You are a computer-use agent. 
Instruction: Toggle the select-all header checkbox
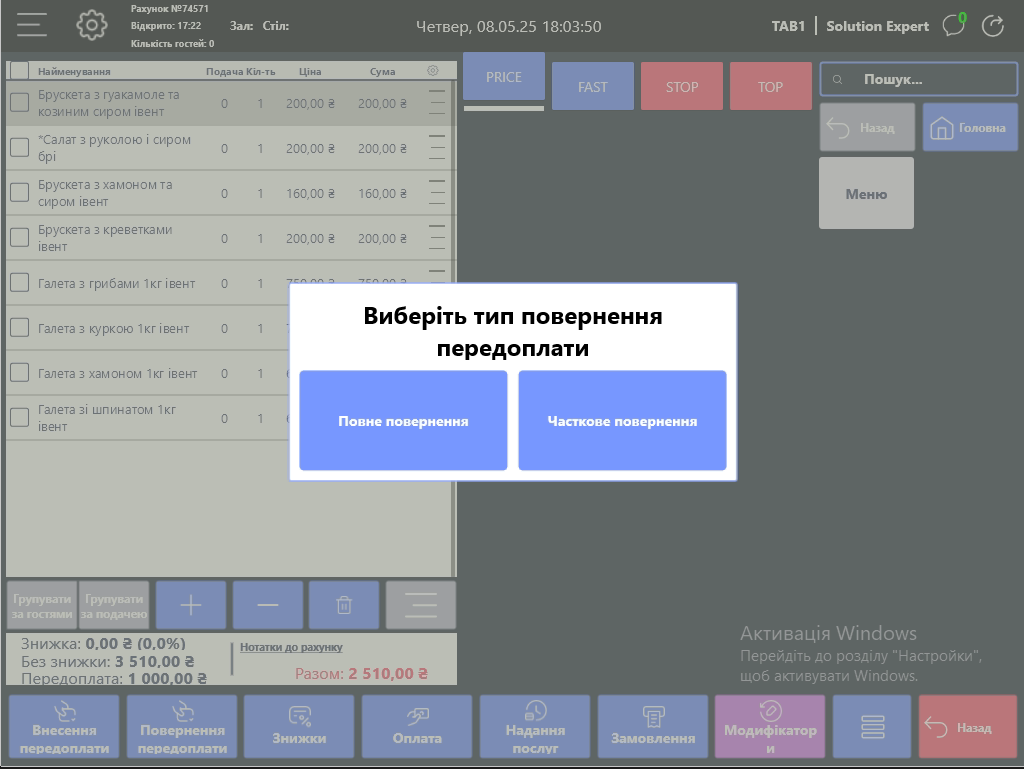[x=19, y=70]
